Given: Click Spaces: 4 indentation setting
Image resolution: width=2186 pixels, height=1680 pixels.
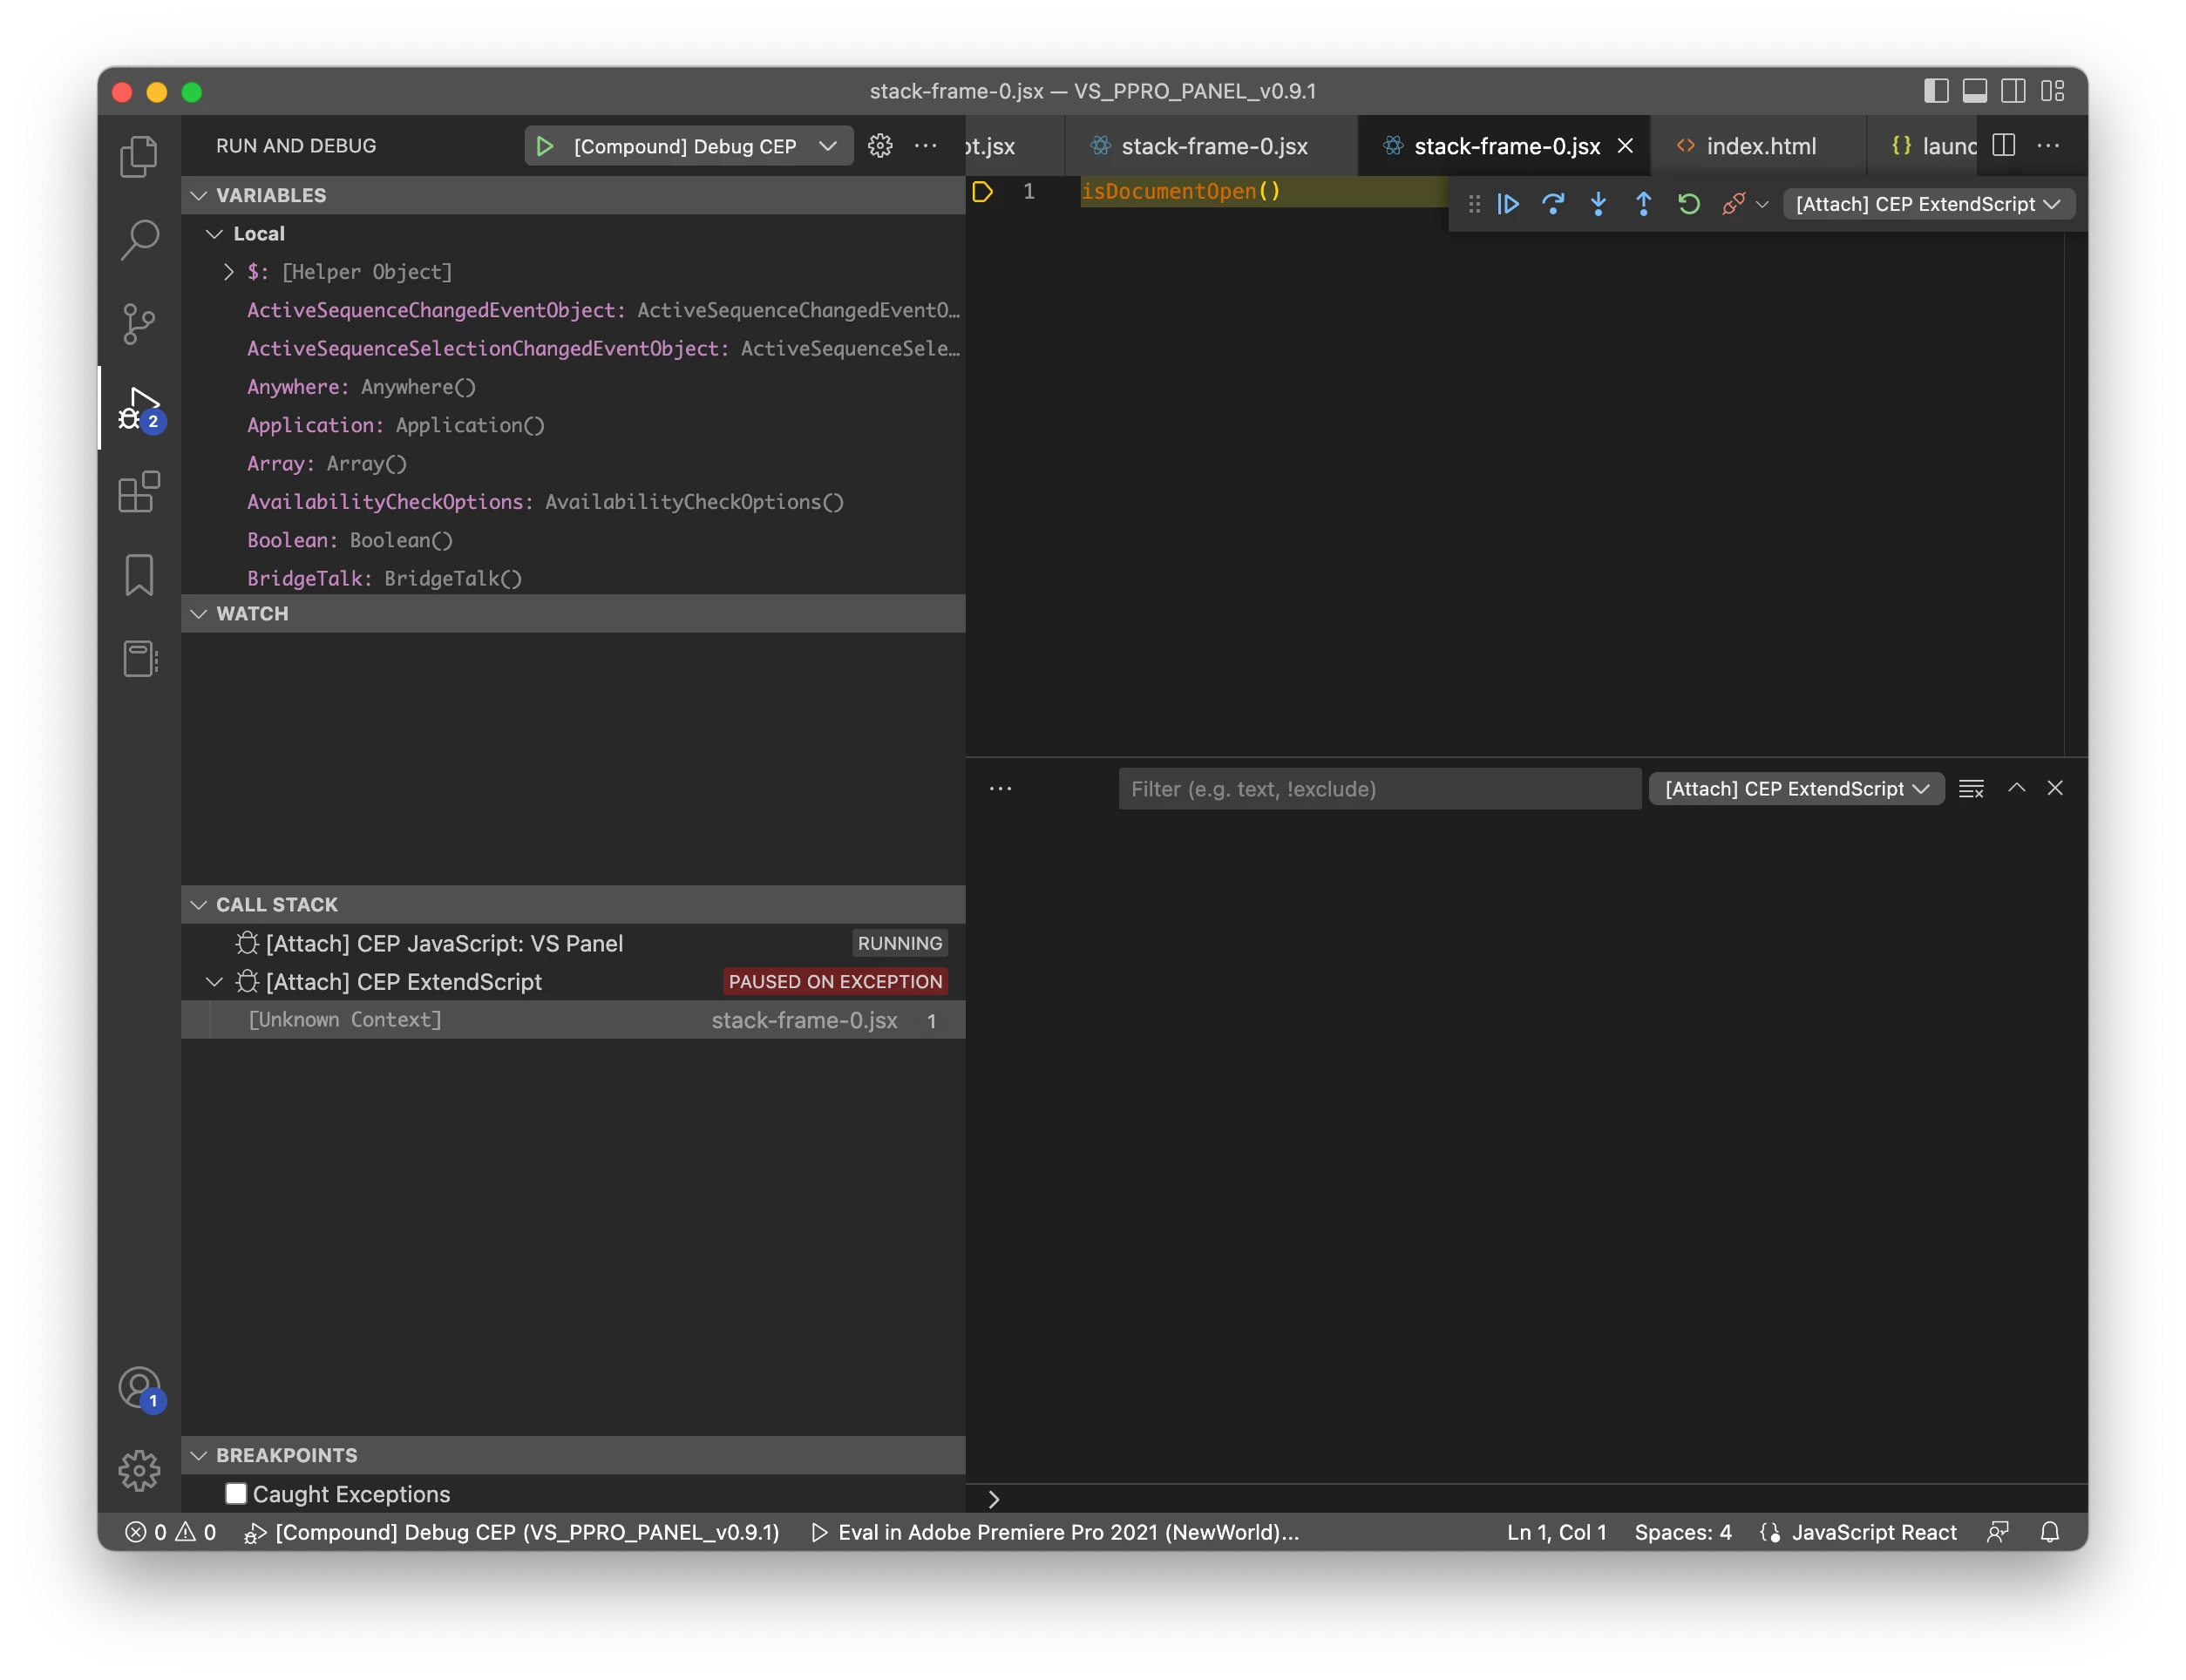Looking at the screenshot, I should pyautogui.click(x=1683, y=1532).
